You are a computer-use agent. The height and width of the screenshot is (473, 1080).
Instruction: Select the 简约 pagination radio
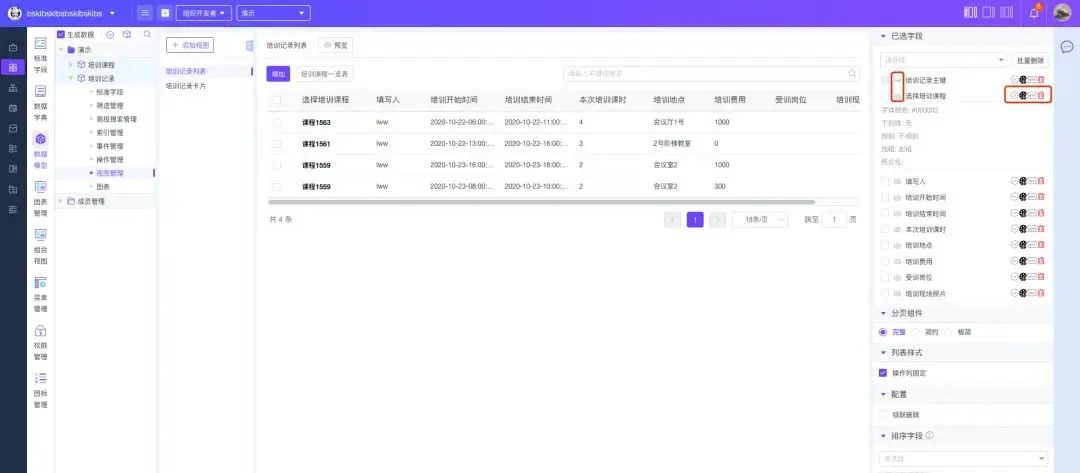click(916, 332)
